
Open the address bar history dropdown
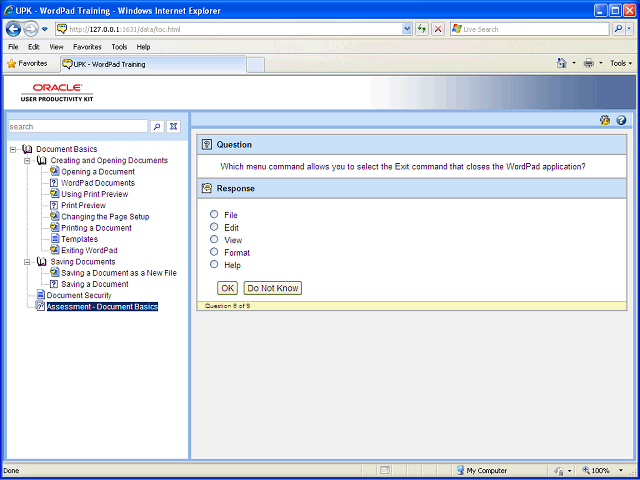pos(407,29)
